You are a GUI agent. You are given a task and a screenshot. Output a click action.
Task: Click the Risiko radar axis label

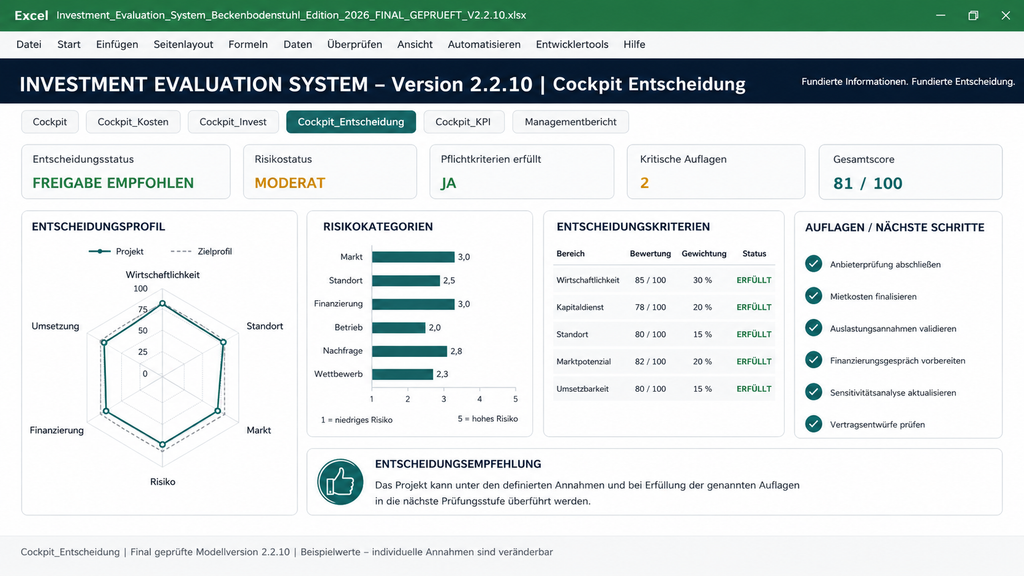163,481
